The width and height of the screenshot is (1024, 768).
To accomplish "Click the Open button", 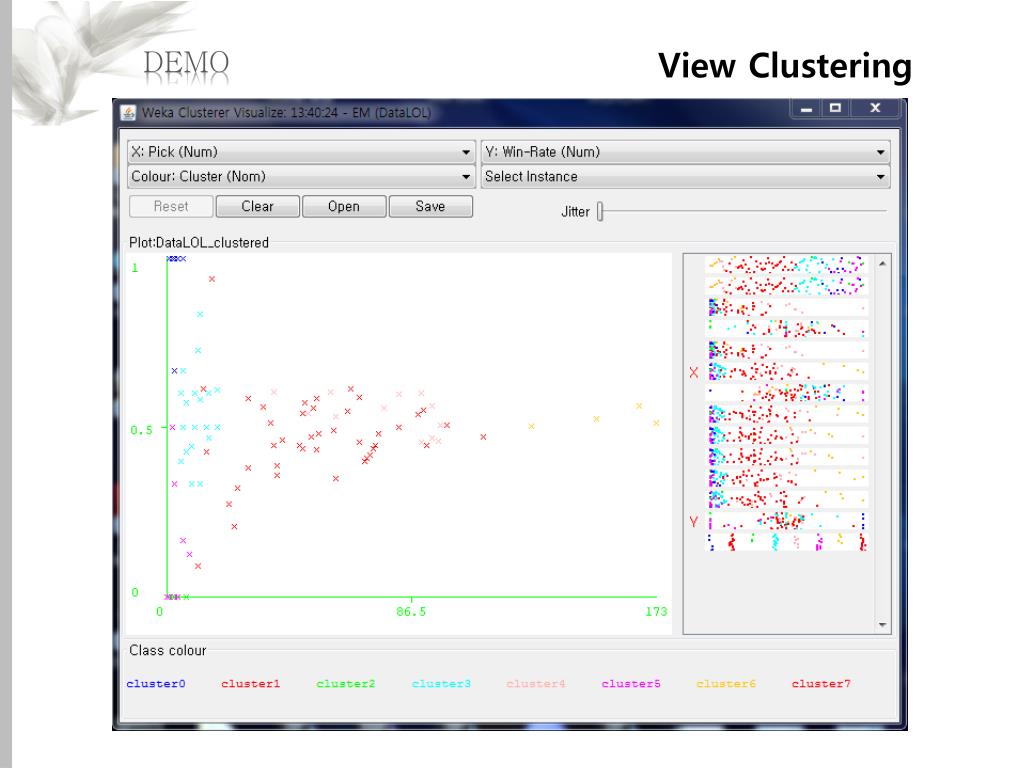I will 344,206.
